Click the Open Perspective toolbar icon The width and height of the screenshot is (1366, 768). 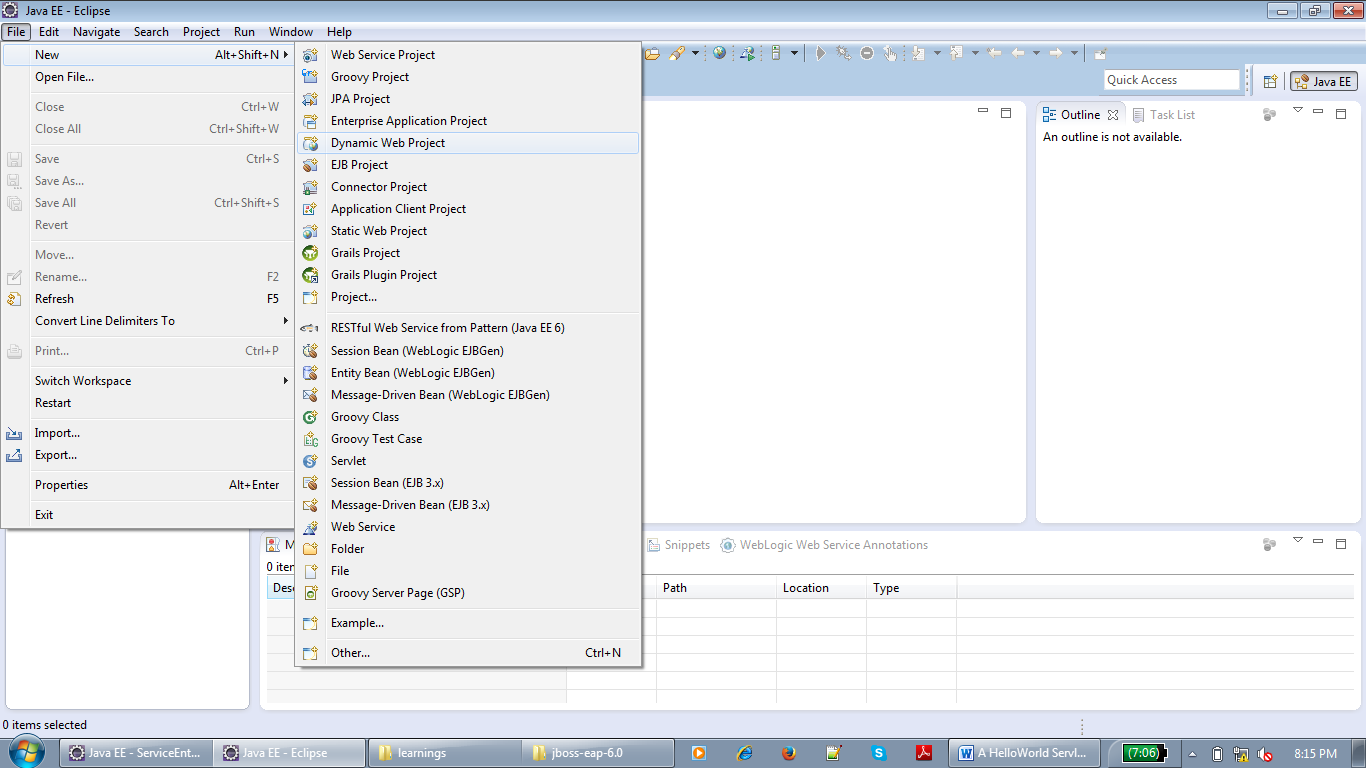click(x=1270, y=82)
